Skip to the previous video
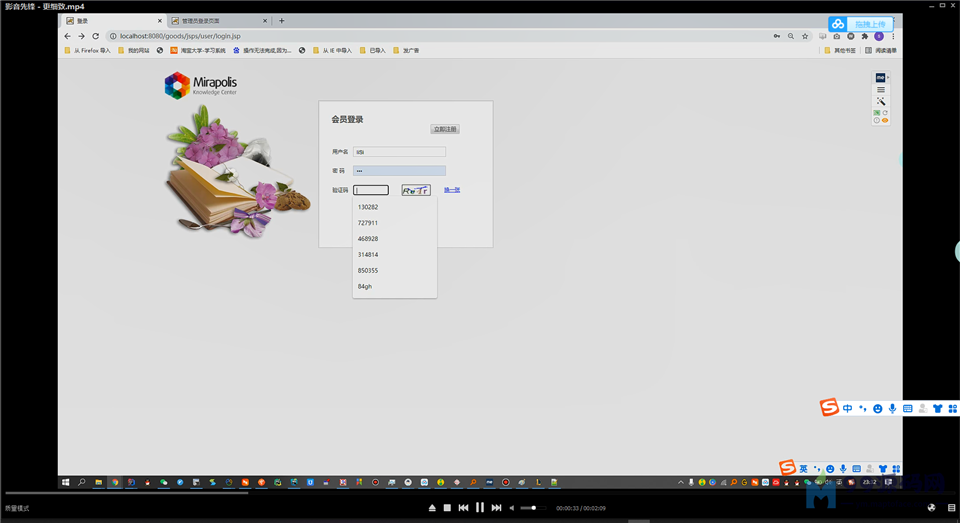The height and width of the screenshot is (523, 960). (x=463, y=508)
